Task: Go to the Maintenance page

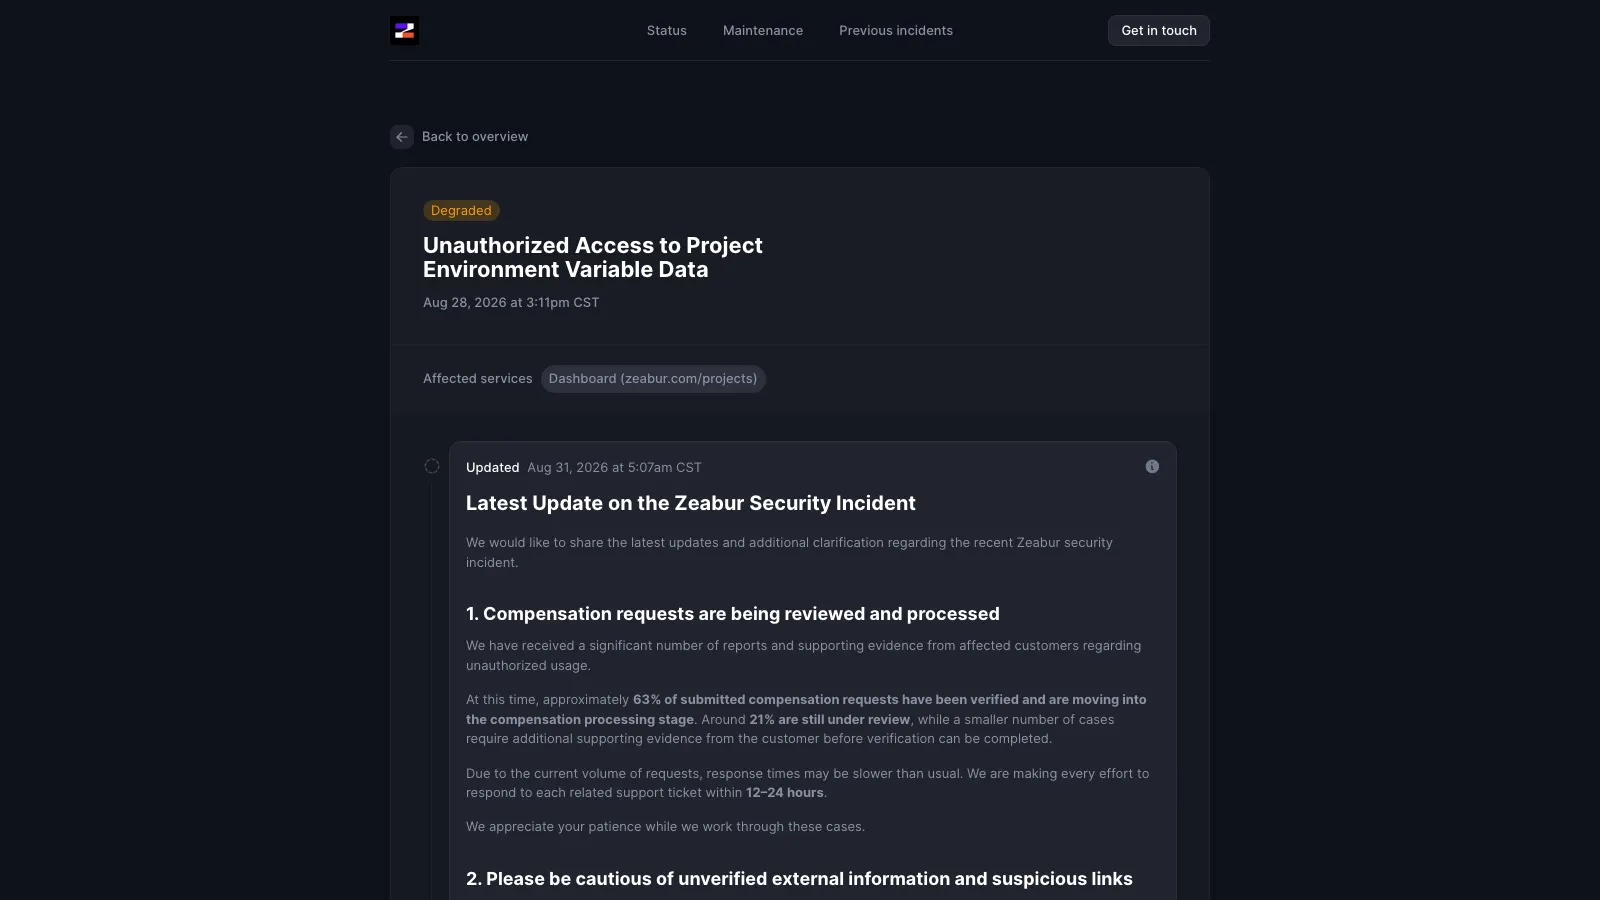Action: tap(763, 31)
